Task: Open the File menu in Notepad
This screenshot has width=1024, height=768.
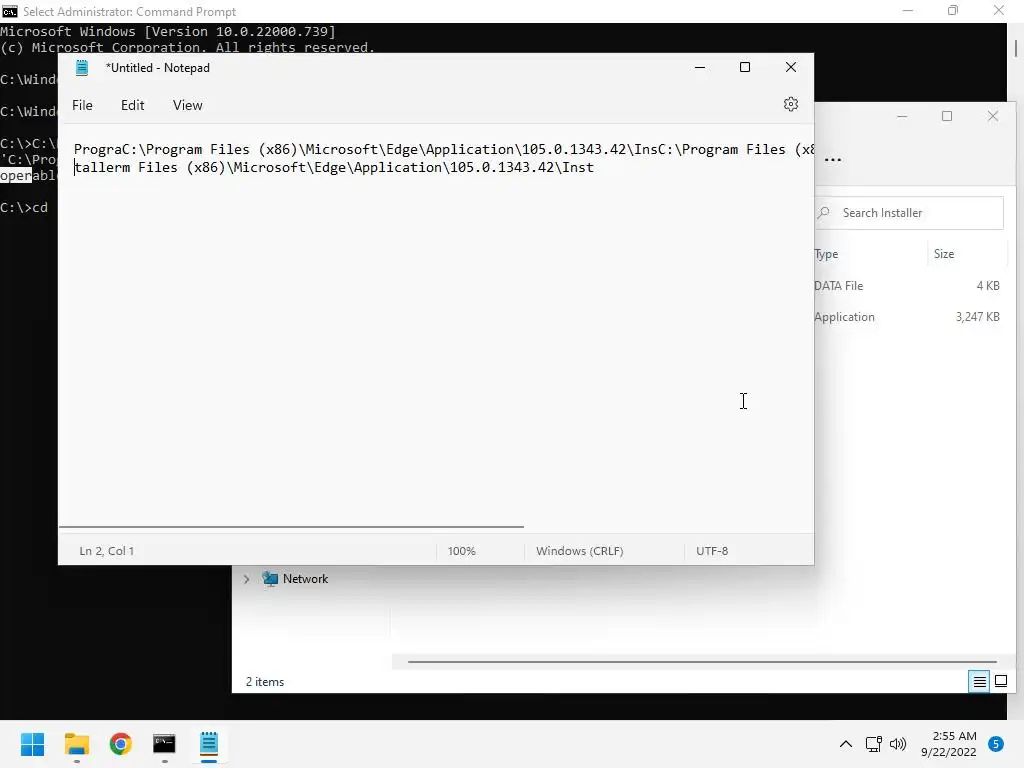Action: (x=82, y=105)
